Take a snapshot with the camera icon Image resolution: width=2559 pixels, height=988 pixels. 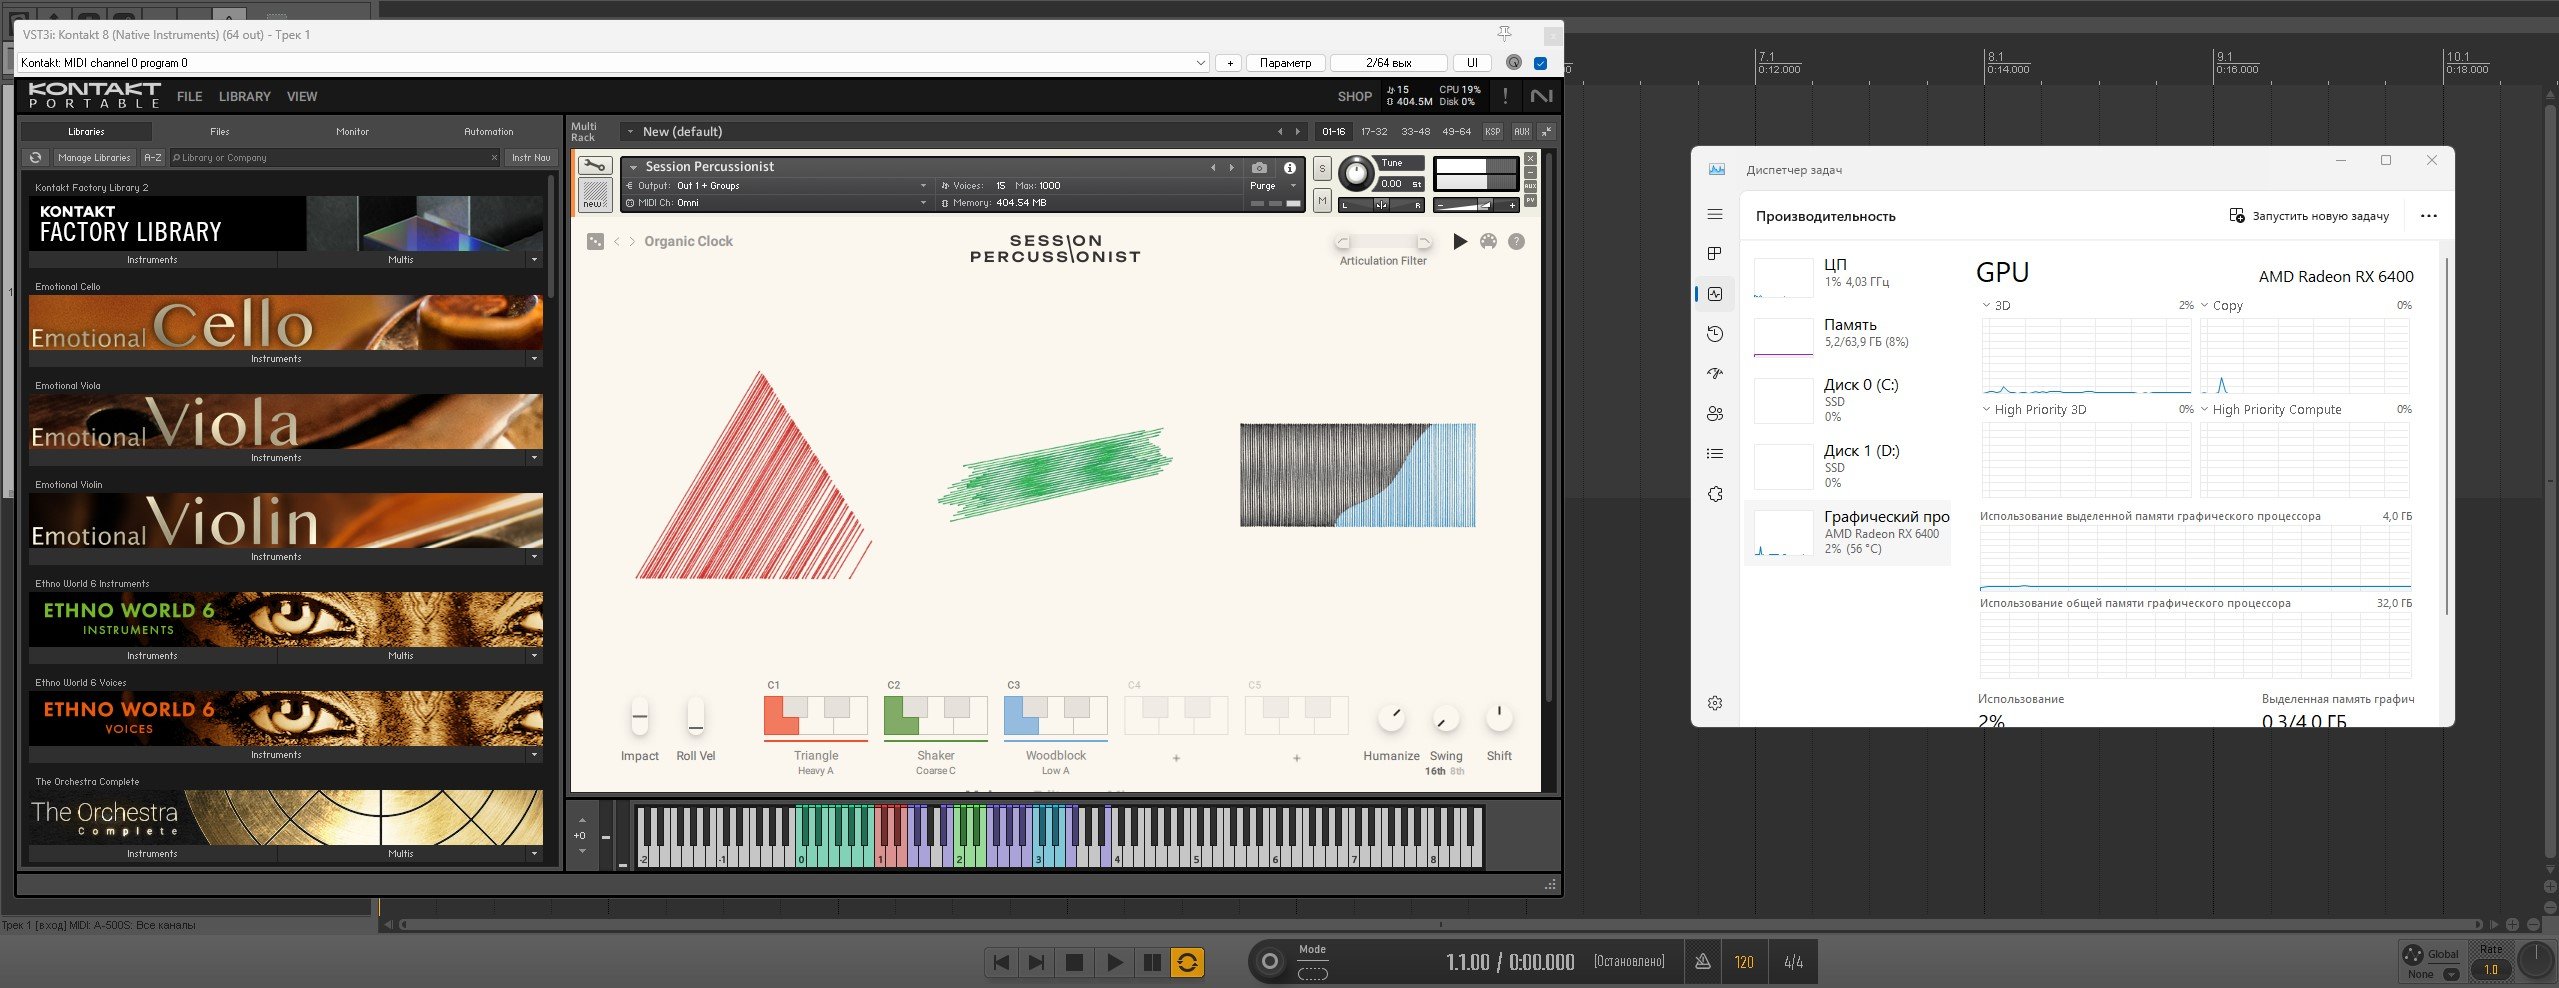1259,167
